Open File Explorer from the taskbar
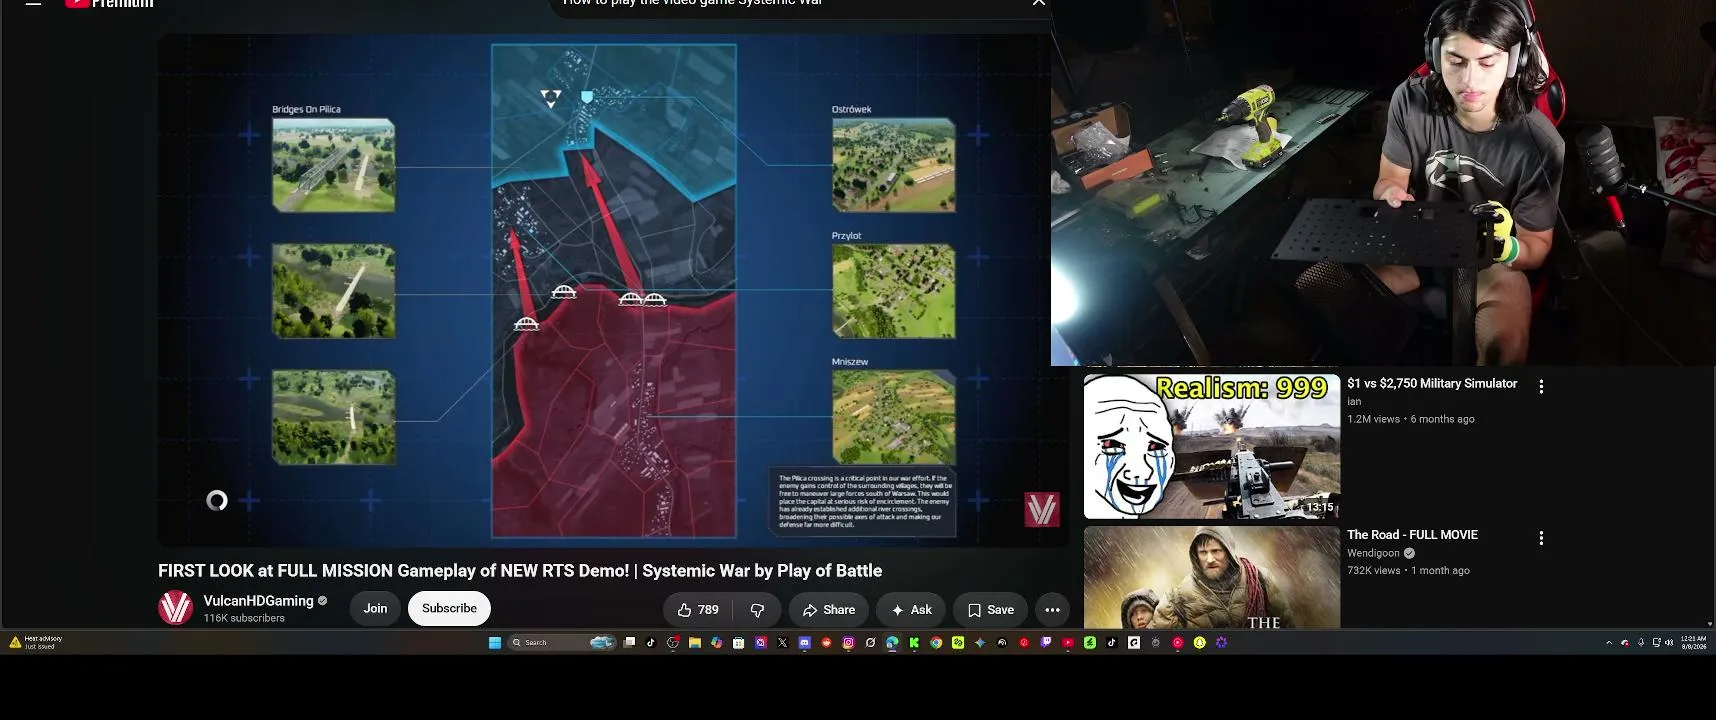 click(x=694, y=643)
